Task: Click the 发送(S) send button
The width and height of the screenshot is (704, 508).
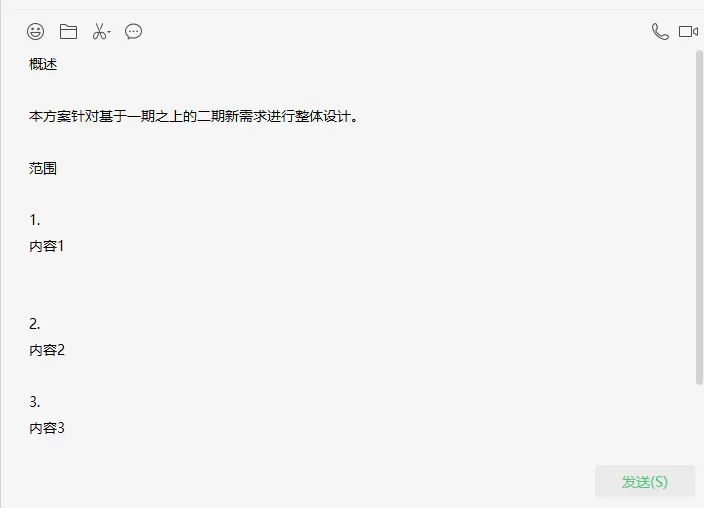Action: coord(645,482)
